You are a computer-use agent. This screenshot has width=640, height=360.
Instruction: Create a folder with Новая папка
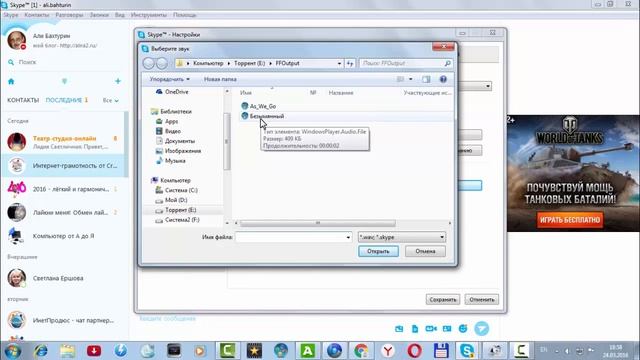[x=220, y=79]
